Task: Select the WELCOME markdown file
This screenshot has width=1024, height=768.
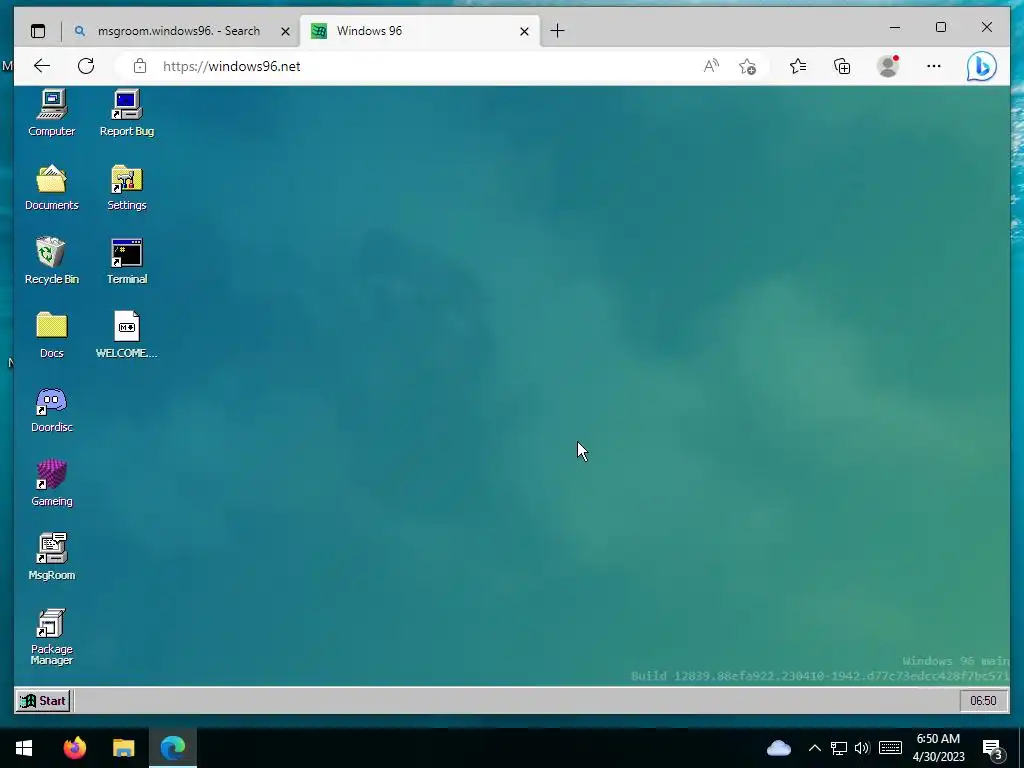Action: (x=127, y=334)
